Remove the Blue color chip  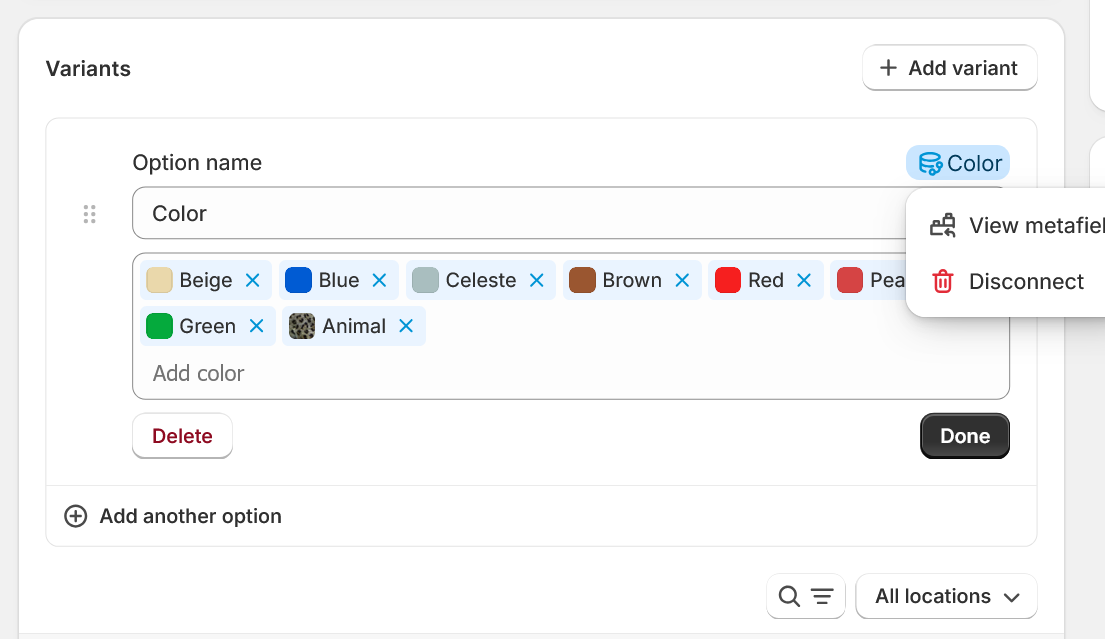(380, 281)
